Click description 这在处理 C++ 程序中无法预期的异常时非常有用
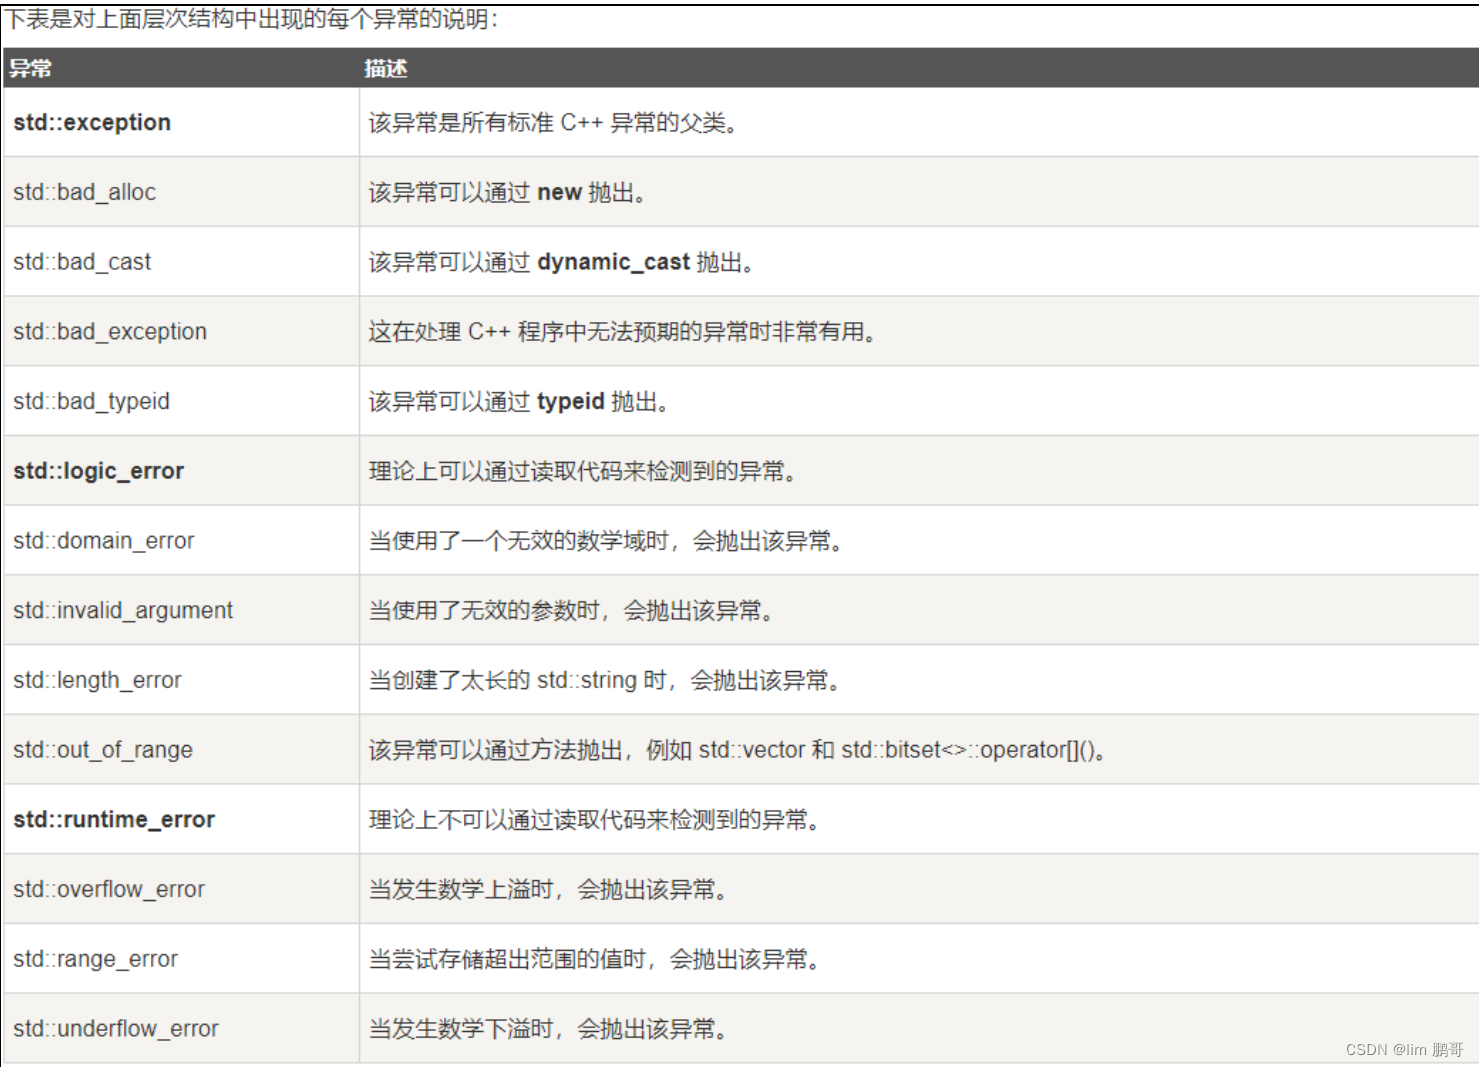 (x=622, y=332)
